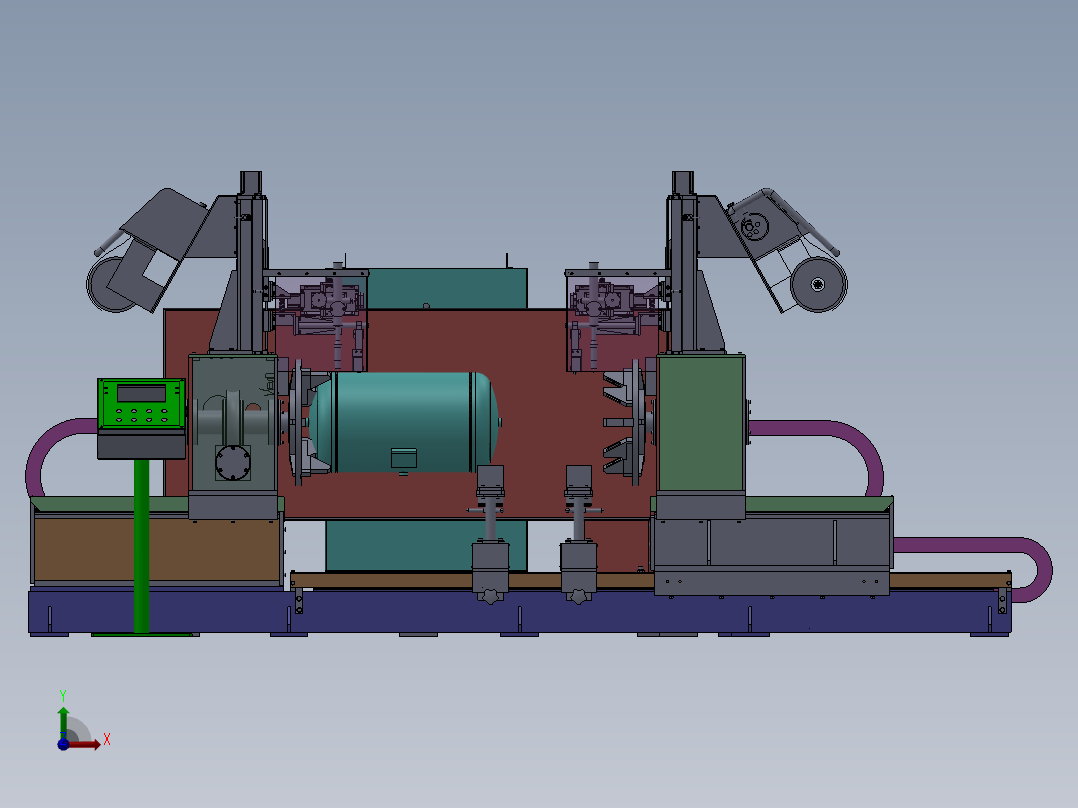Click the blue Z axis ball of the triad
Image resolution: width=1078 pixels, height=808 pixels.
tap(63, 744)
